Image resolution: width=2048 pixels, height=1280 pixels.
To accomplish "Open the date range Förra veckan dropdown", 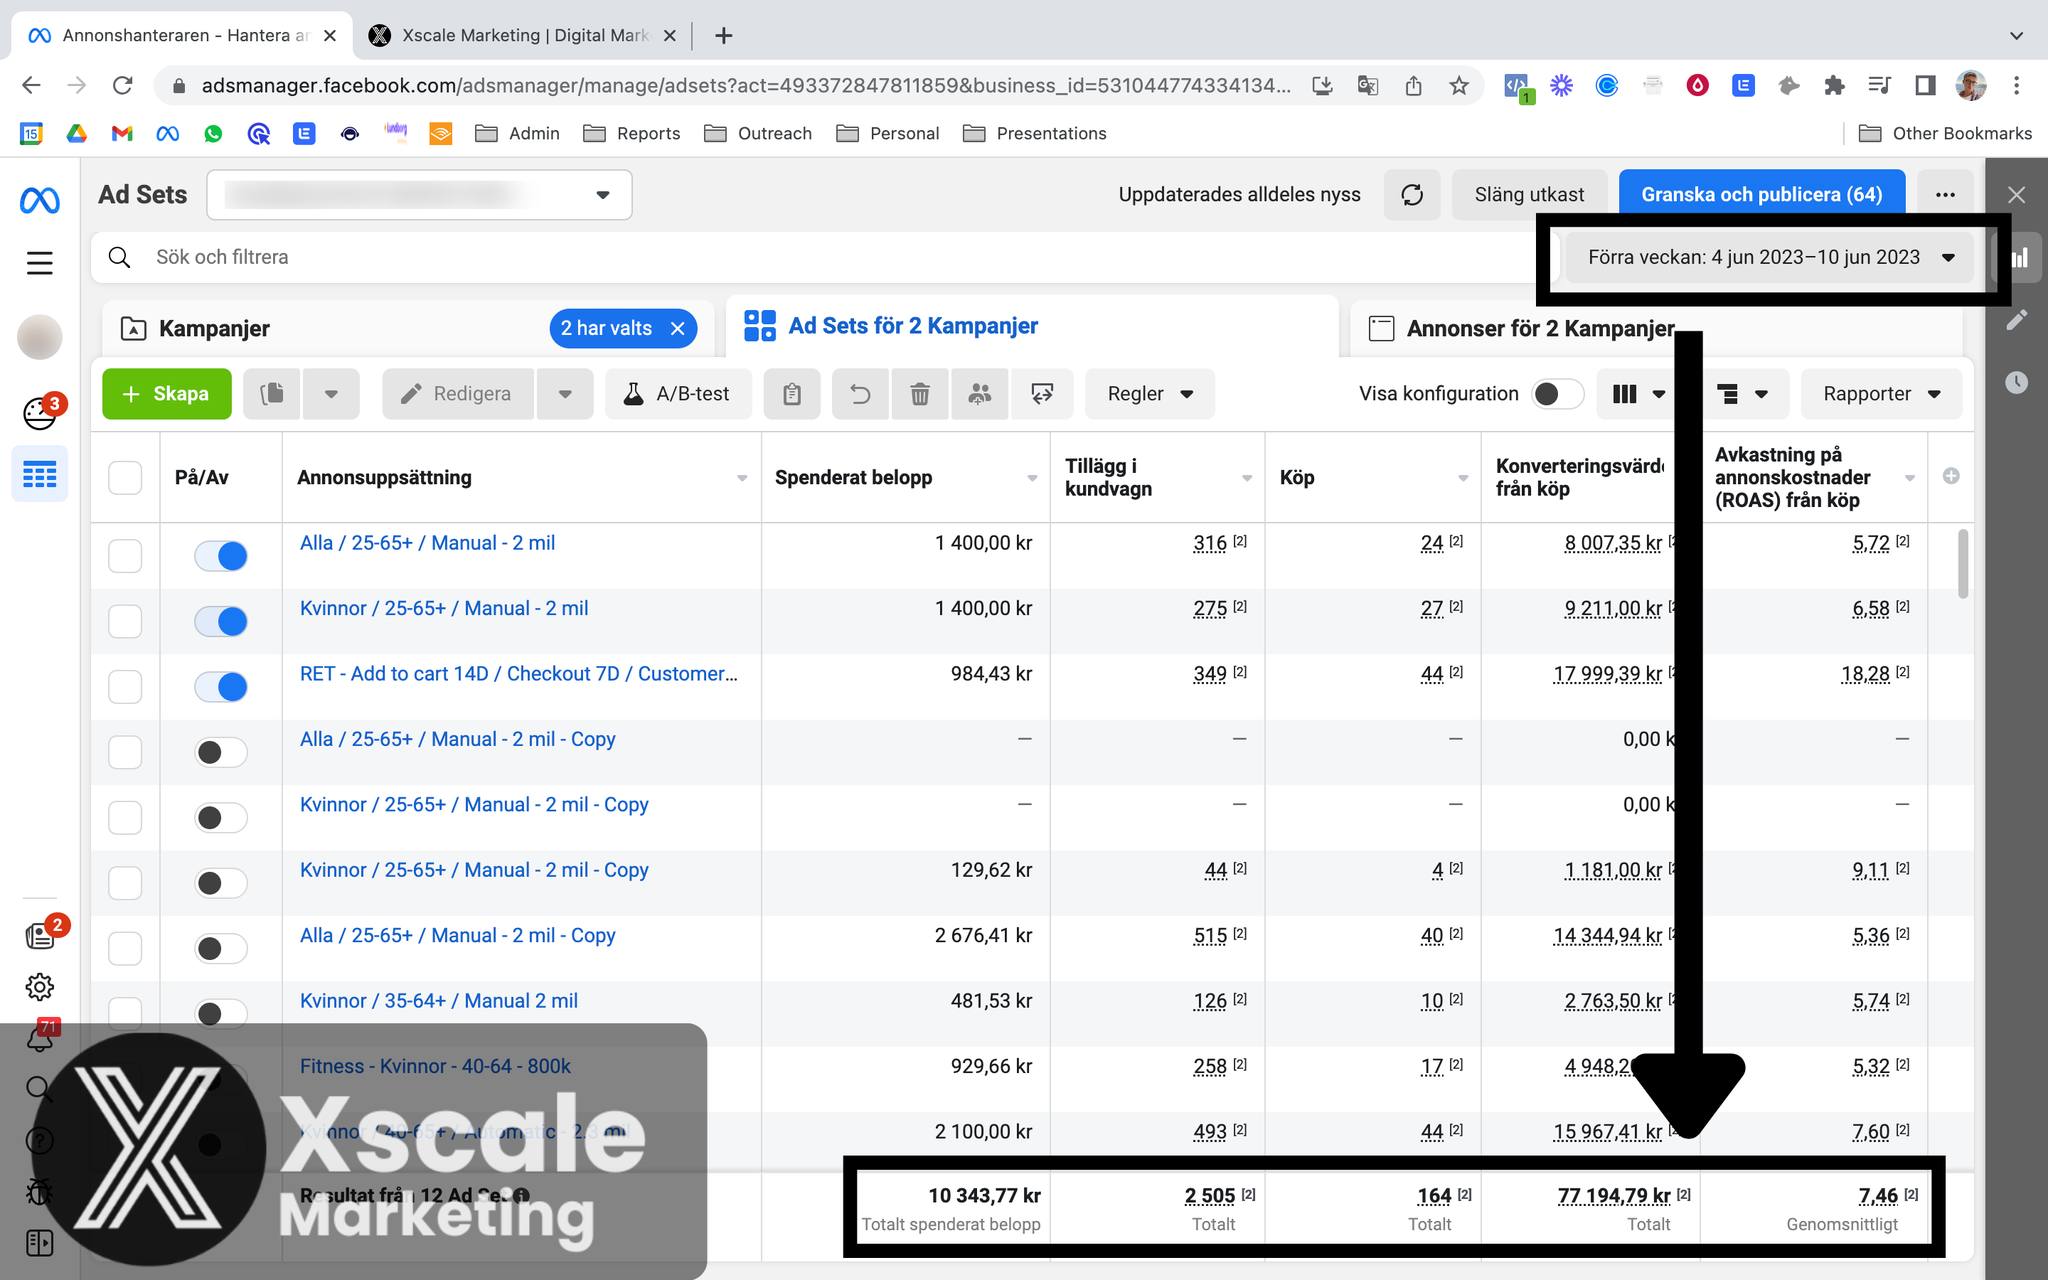I will pyautogui.click(x=1770, y=257).
